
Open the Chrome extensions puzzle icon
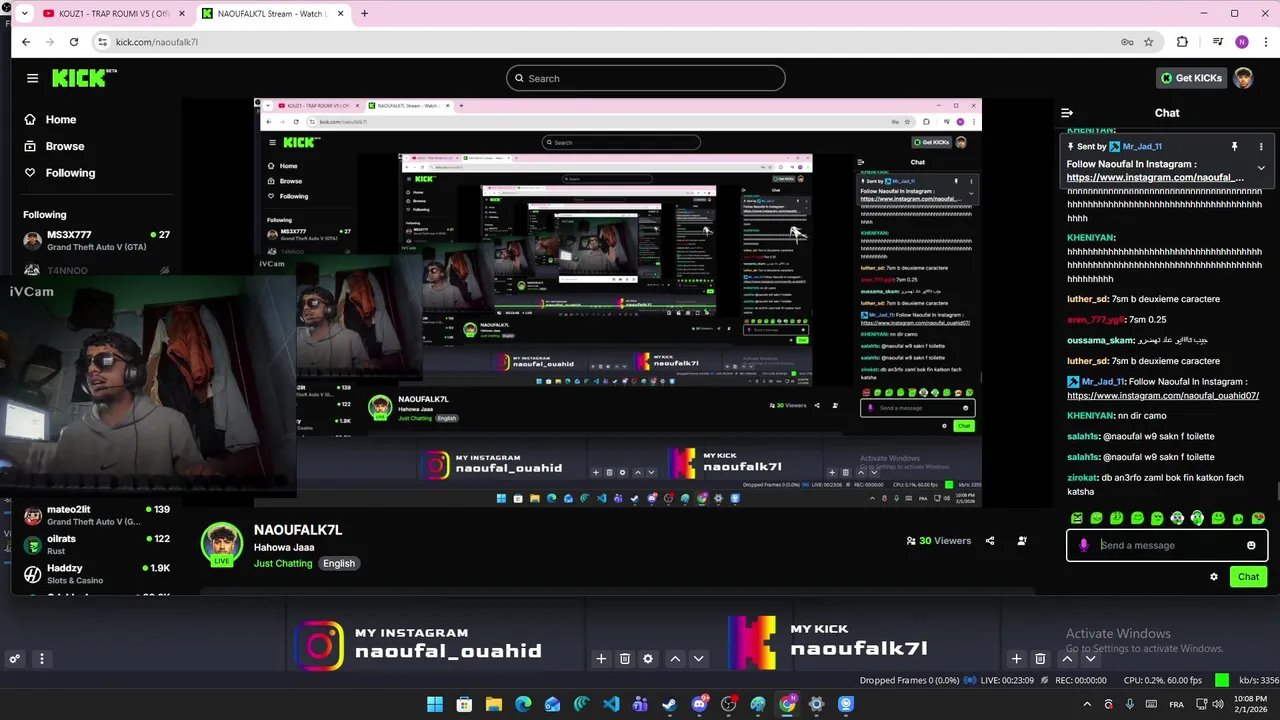[x=1182, y=42]
